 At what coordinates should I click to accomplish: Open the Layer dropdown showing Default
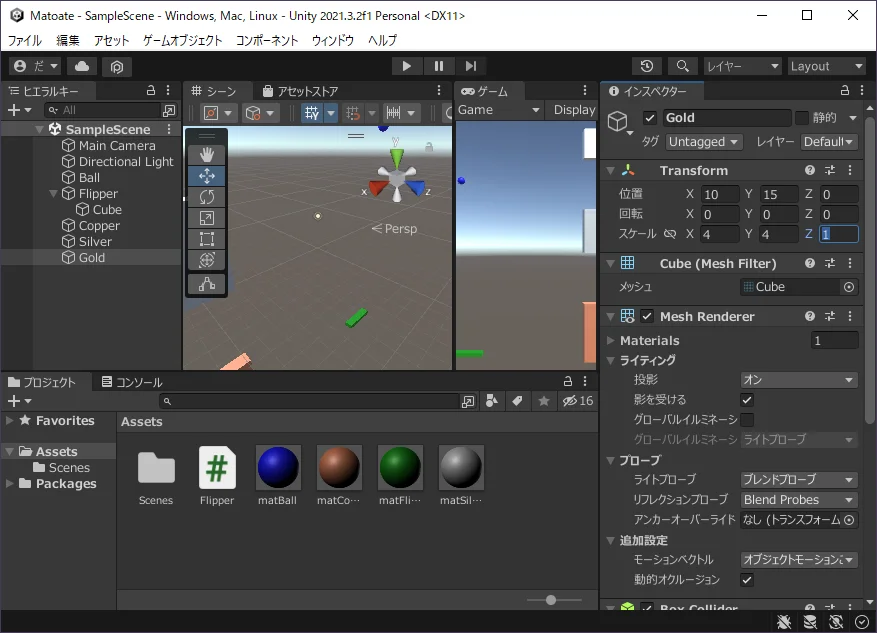(x=829, y=142)
